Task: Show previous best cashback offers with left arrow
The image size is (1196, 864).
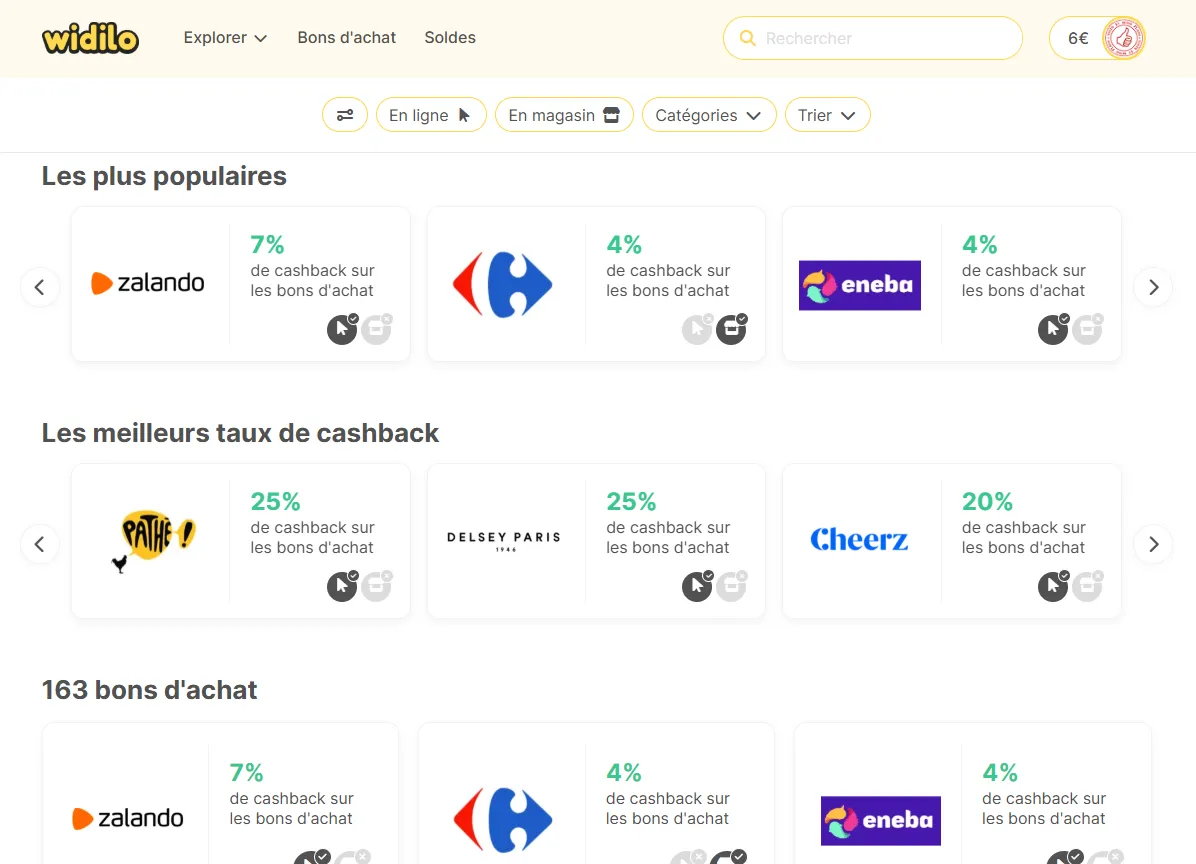Action: [x=40, y=544]
